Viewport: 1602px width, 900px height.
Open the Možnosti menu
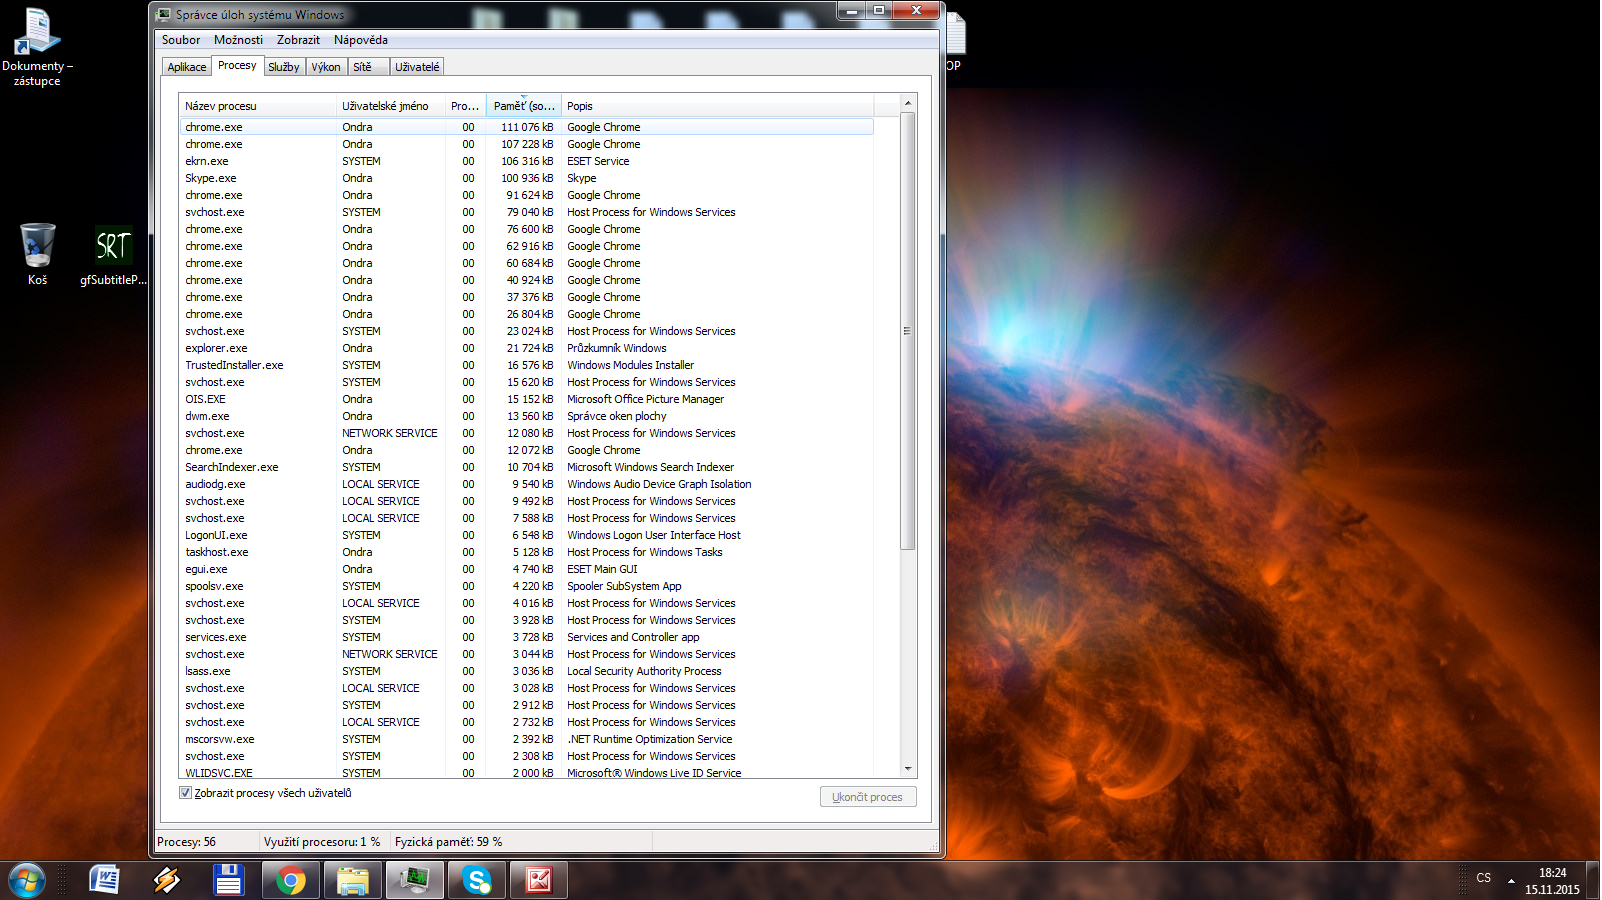[238, 40]
